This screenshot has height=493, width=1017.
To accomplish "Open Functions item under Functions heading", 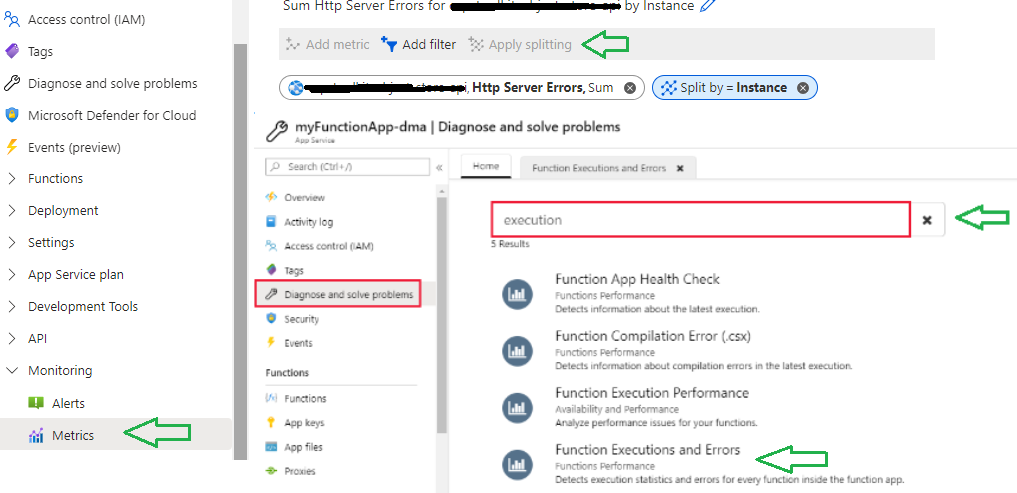I will [x=305, y=398].
